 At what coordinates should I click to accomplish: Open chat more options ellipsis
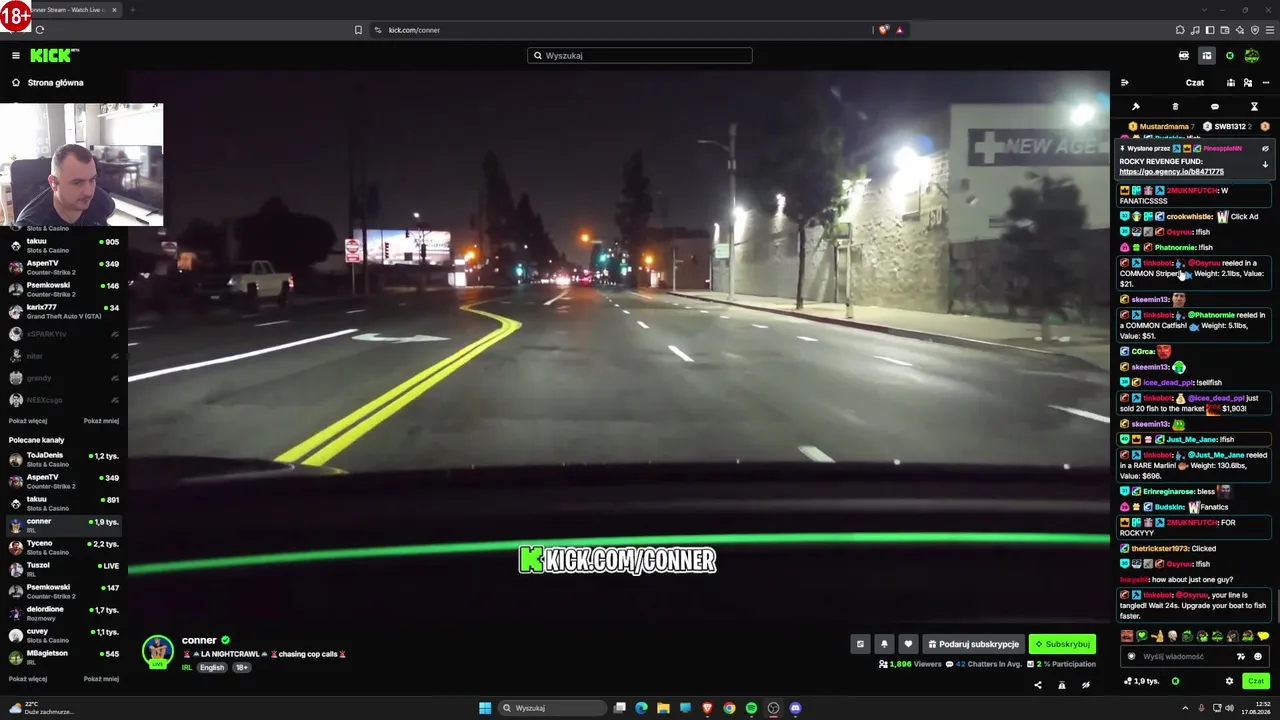(x=1265, y=83)
